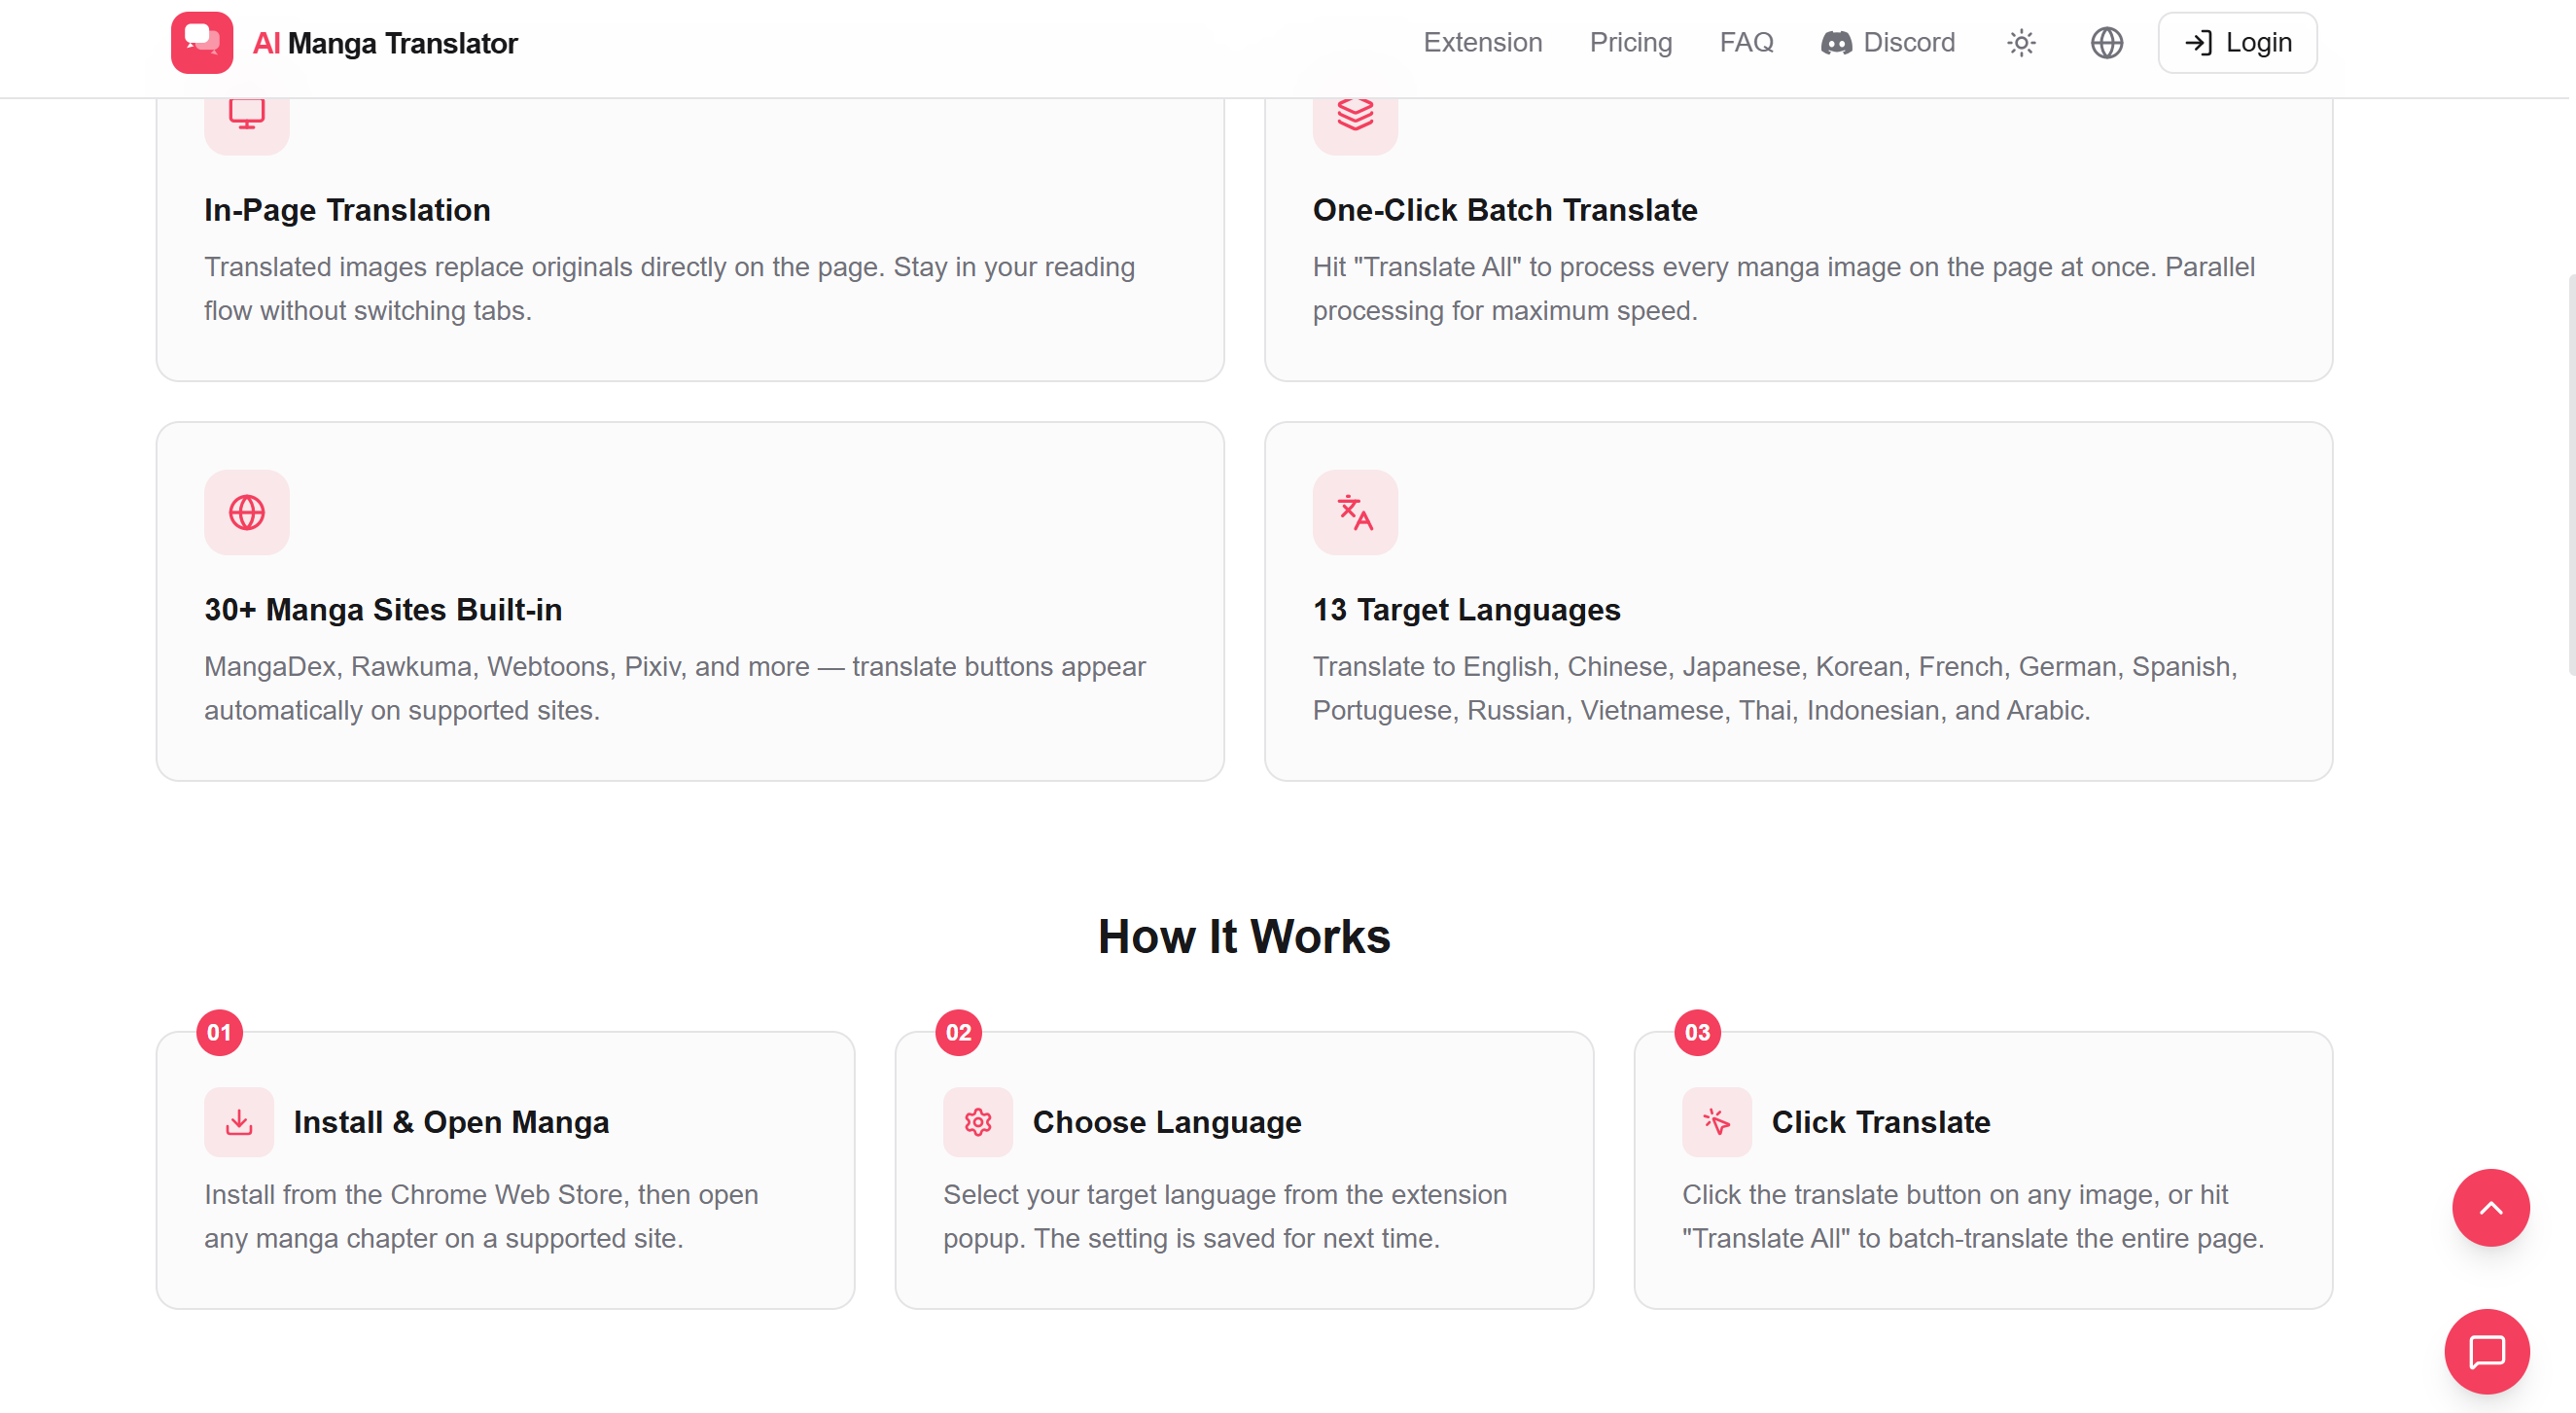Click the Batch Translate layers icon
This screenshot has height=1413, width=2576.
pos(1355,115)
